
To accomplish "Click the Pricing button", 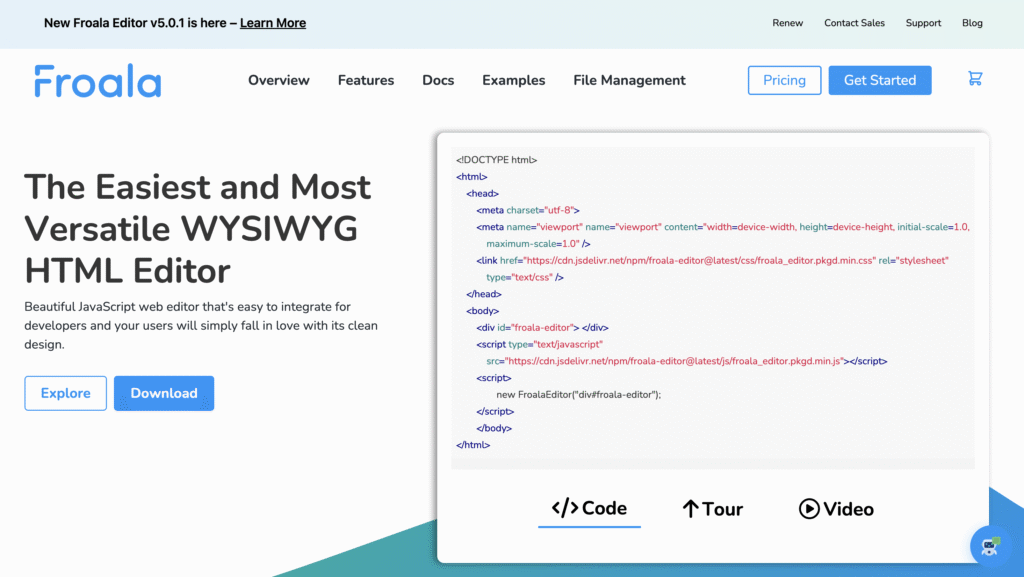I will click(784, 80).
